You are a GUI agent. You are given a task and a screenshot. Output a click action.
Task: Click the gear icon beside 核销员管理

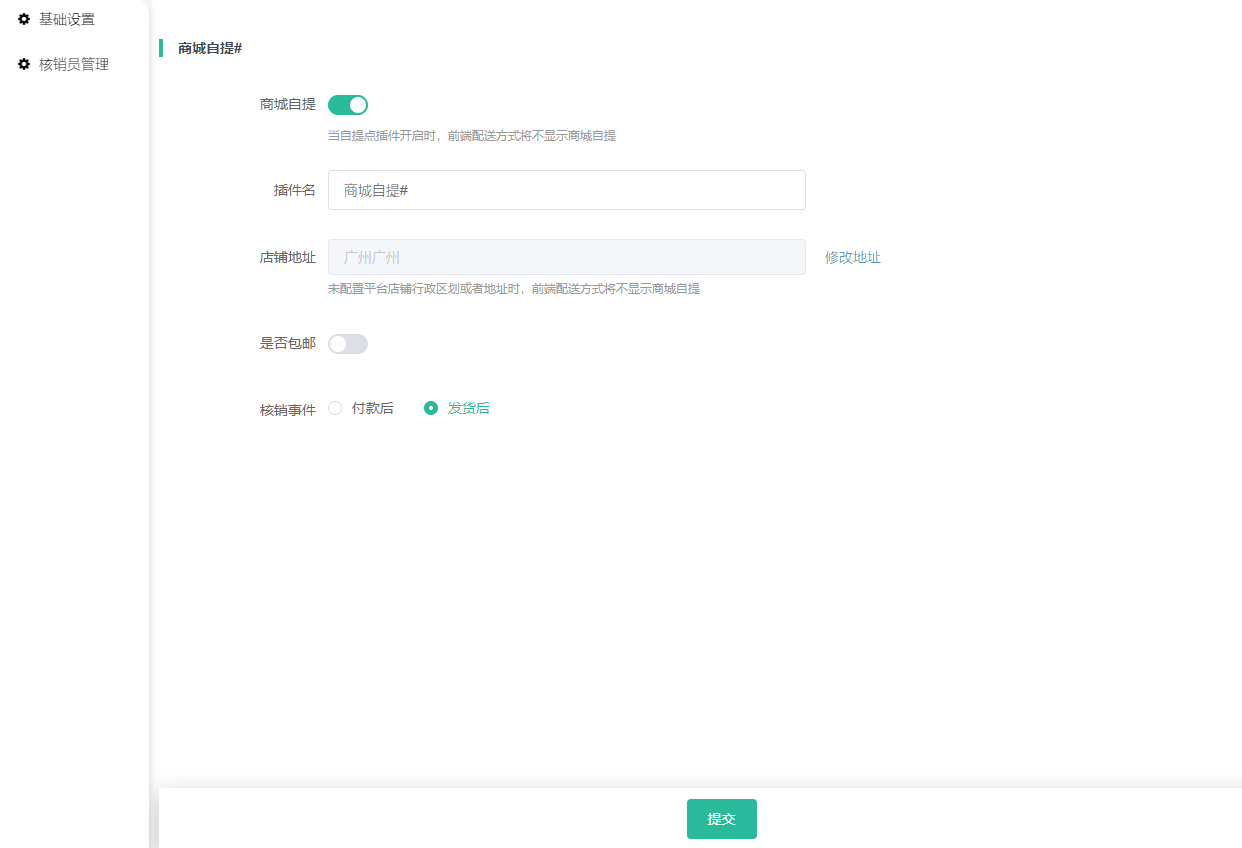coord(24,64)
